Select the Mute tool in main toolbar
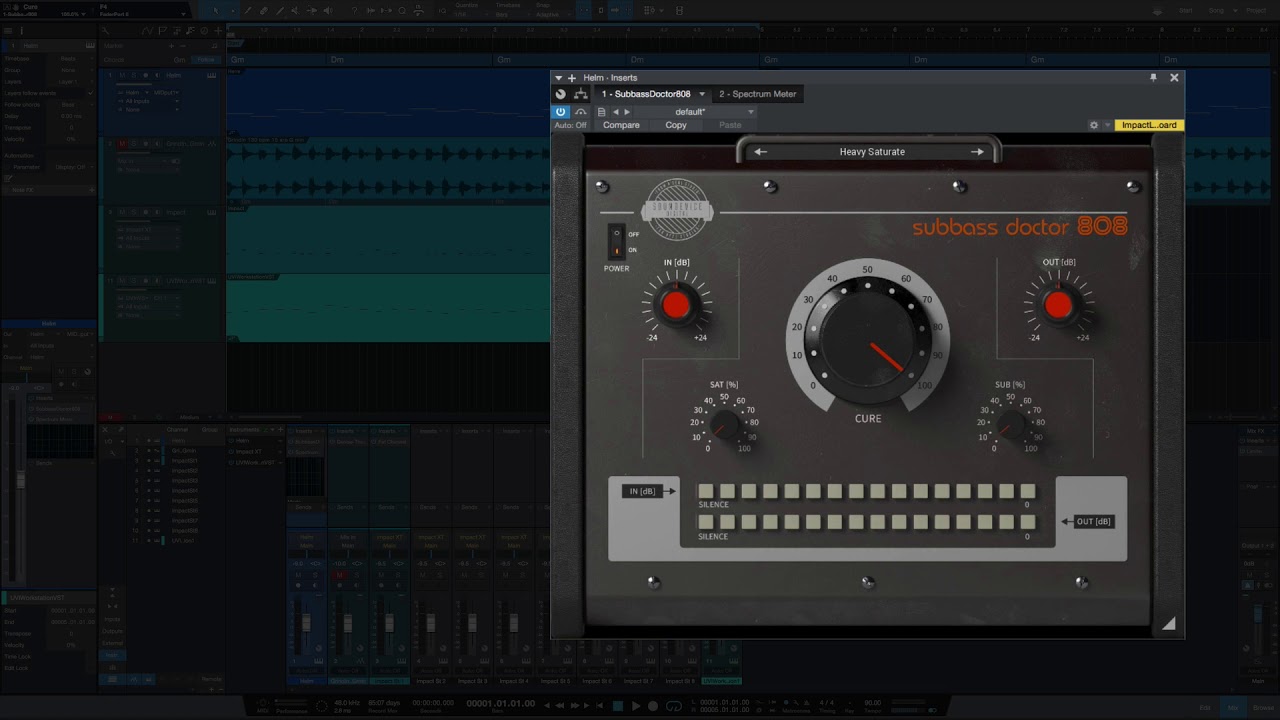1280x720 pixels. tap(295, 10)
